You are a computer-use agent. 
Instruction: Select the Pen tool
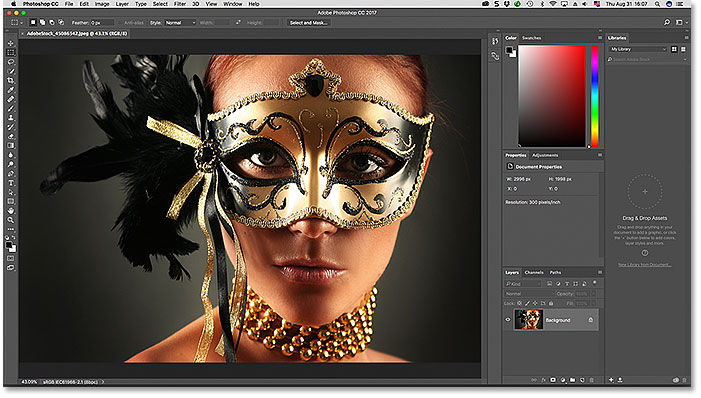coord(11,174)
